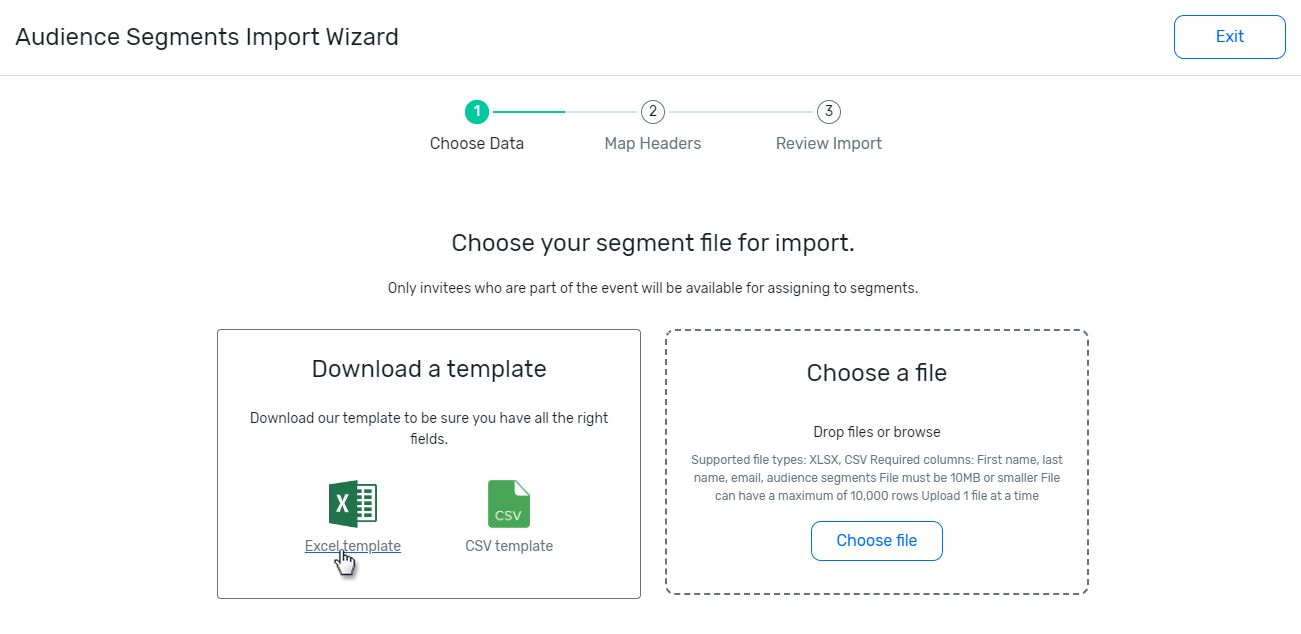
Task: Click the green Excel spreadsheet icon
Action: click(352, 504)
